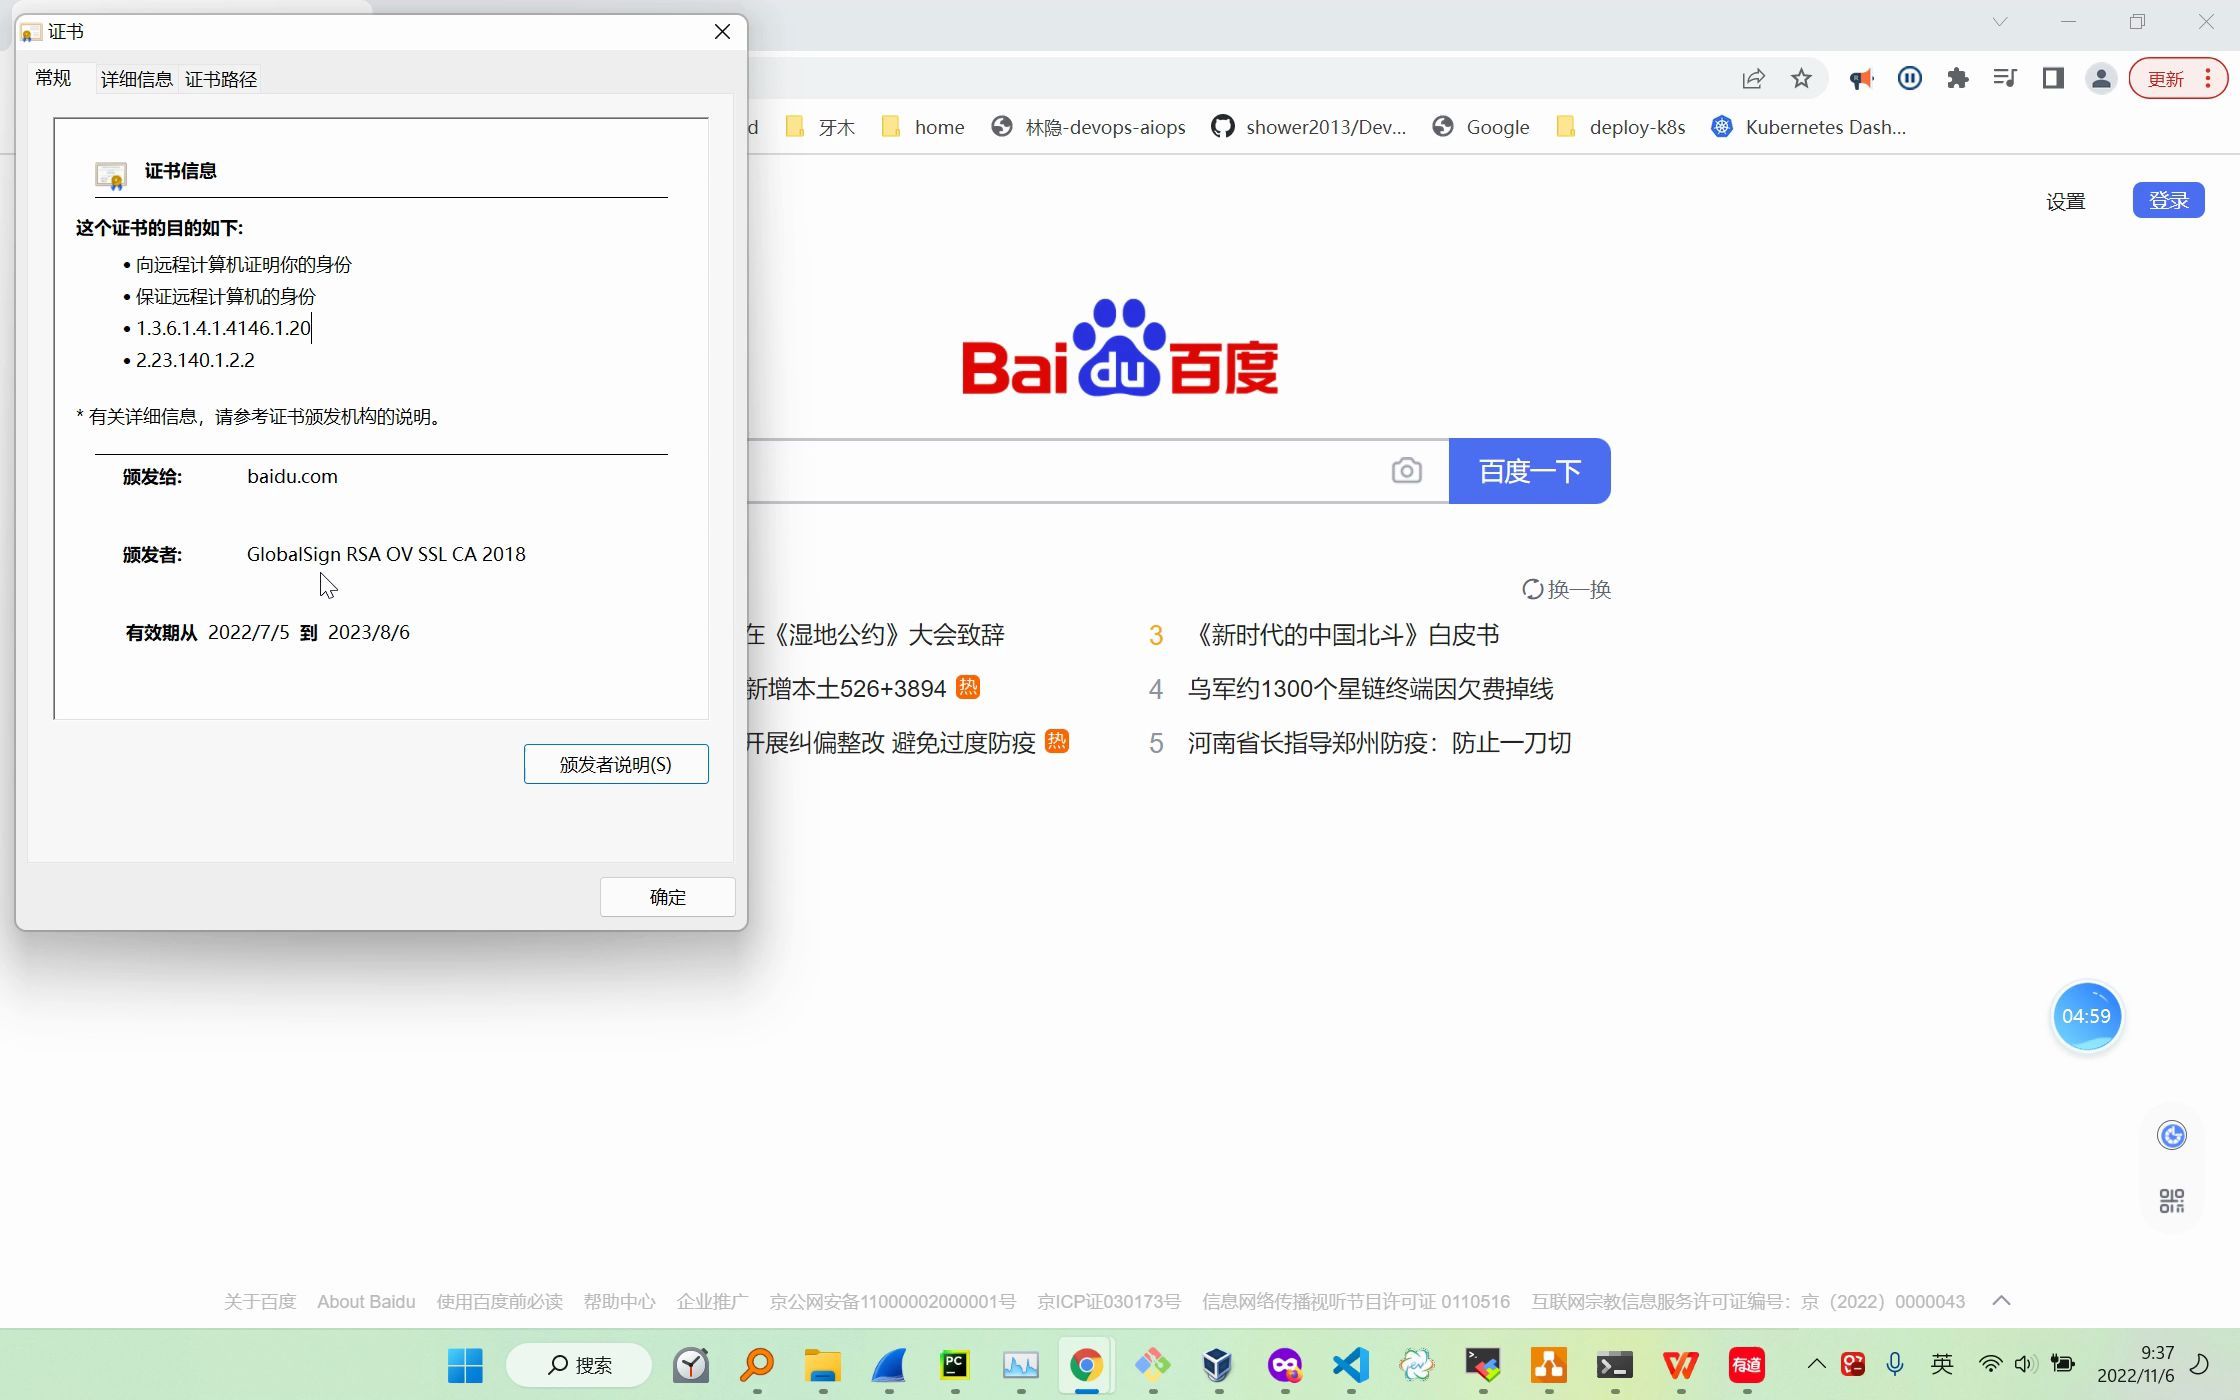
Task: Open Wi-Fi network tray icon
Action: point(1990,1364)
